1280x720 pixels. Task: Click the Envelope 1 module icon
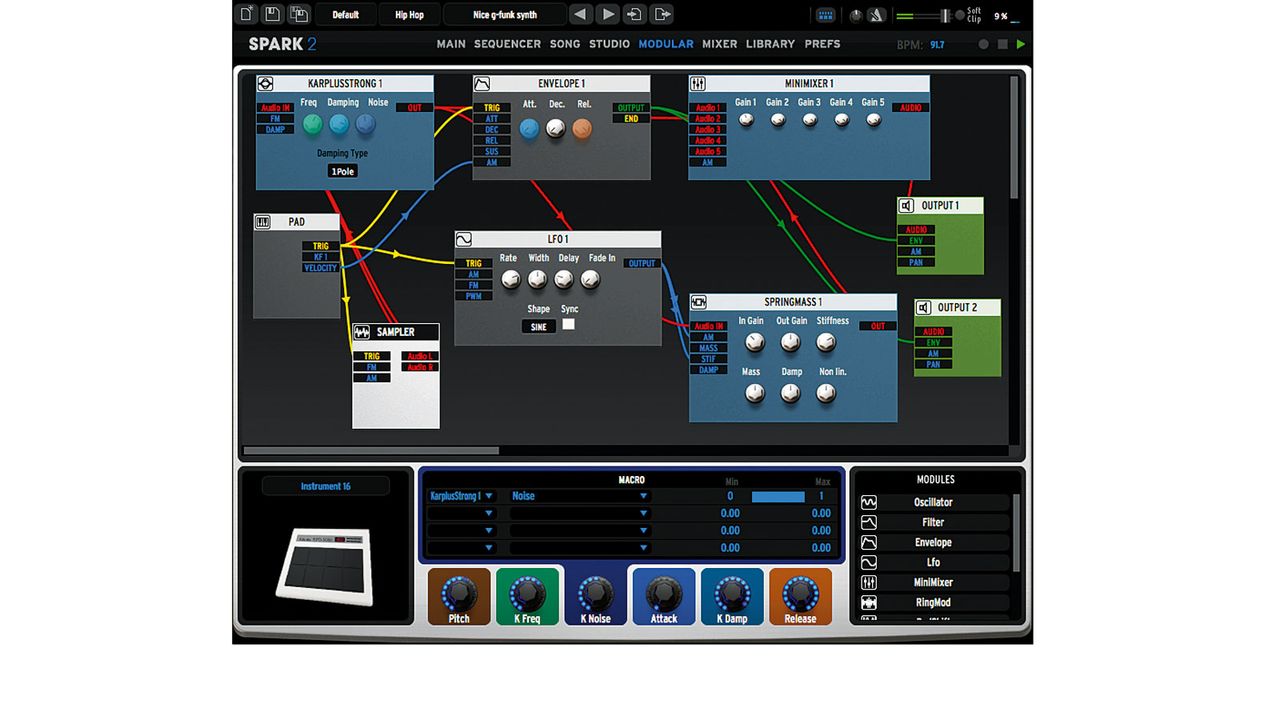[482, 84]
